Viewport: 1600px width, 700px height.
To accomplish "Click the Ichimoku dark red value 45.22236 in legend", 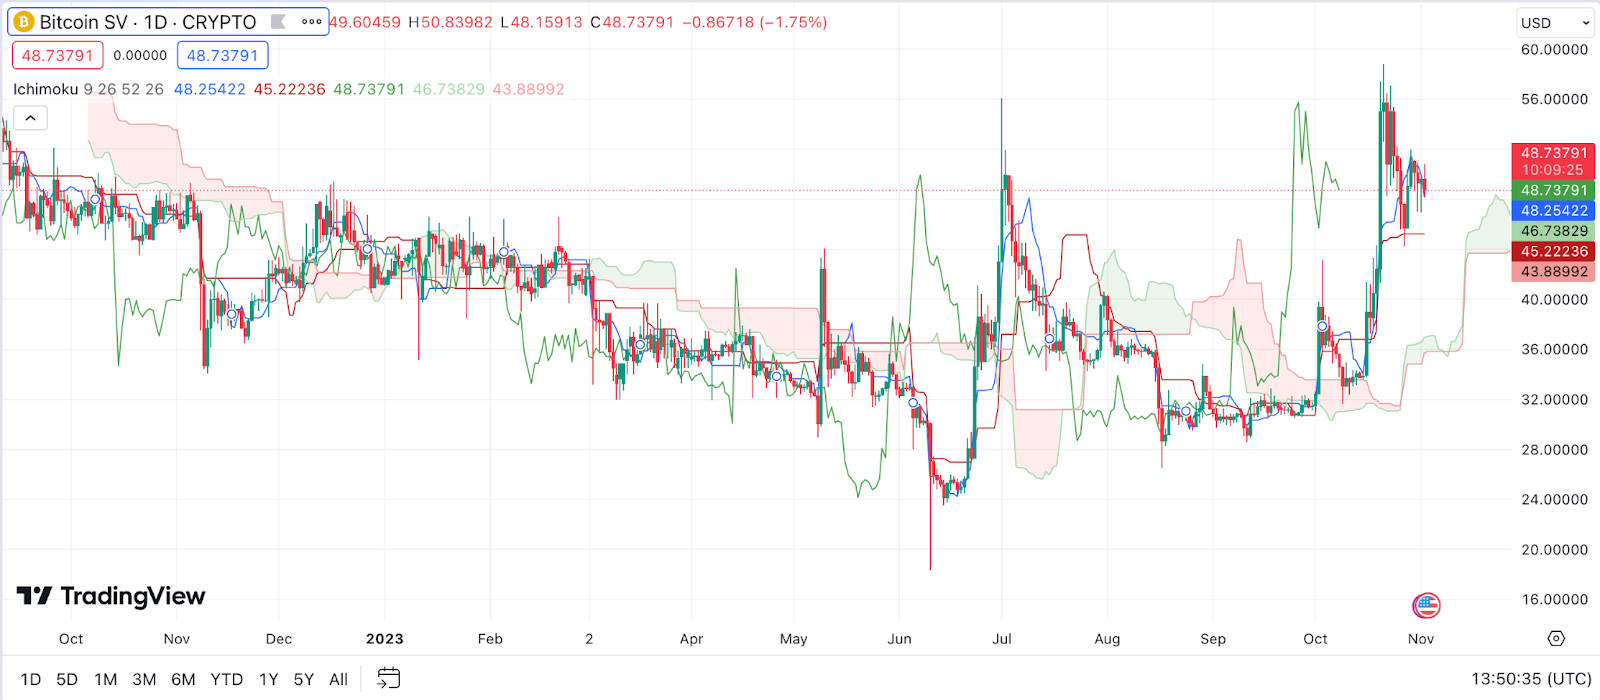I will click(x=289, y=89).
